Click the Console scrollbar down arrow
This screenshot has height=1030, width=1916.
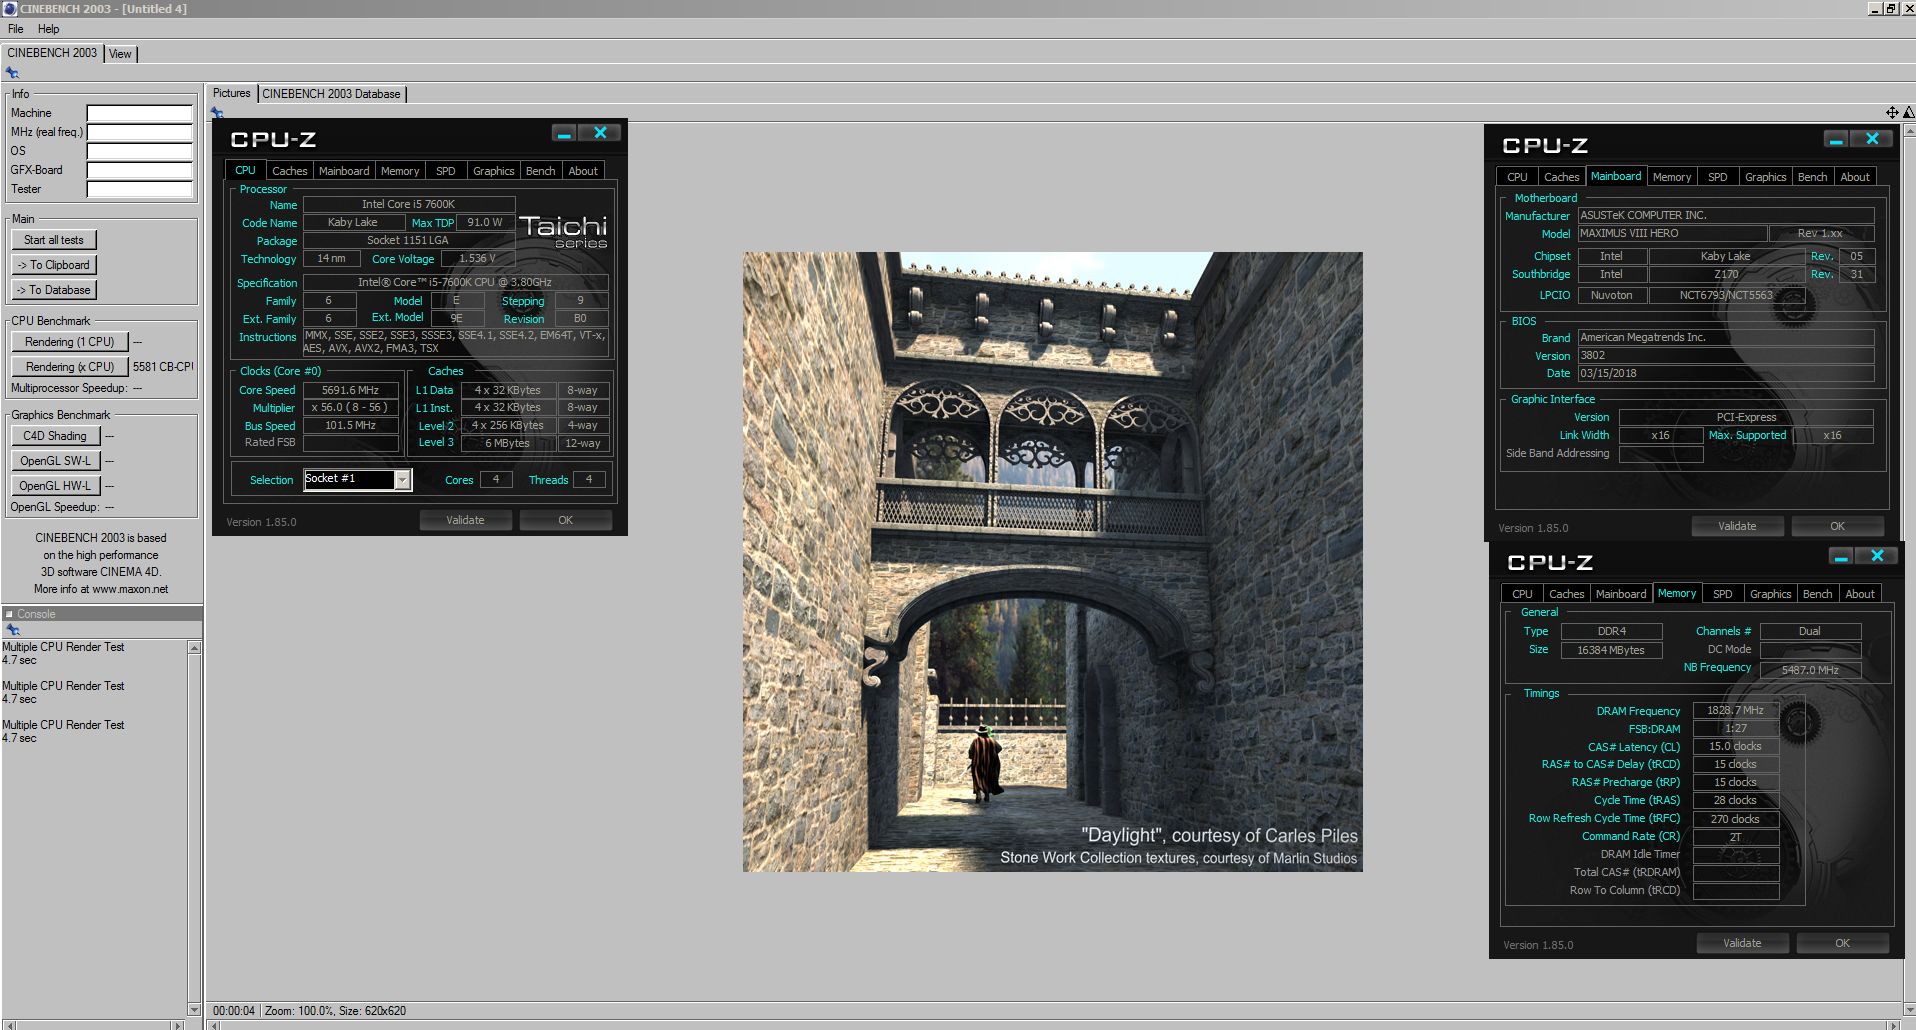pyautogui.click(x=194, y=1009)
